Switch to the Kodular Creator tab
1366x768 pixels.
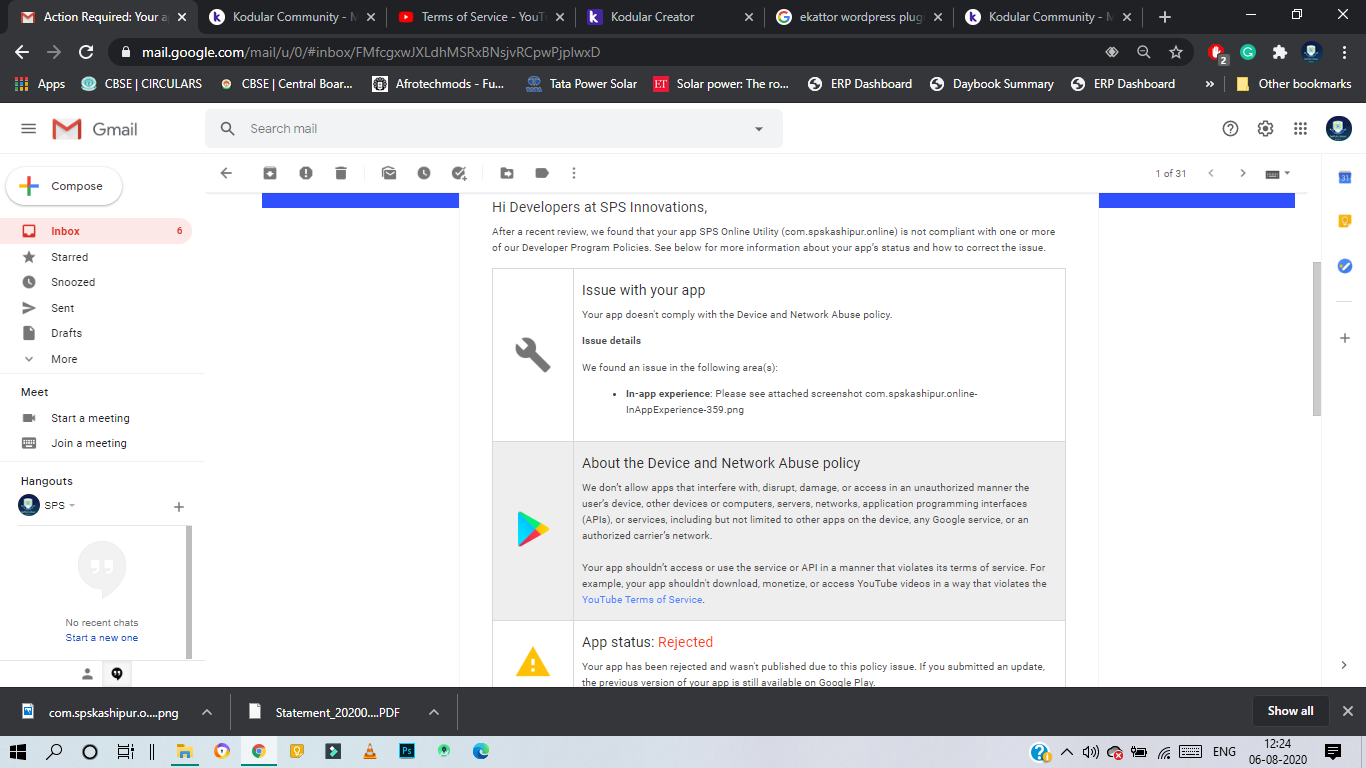coord(670,17)
